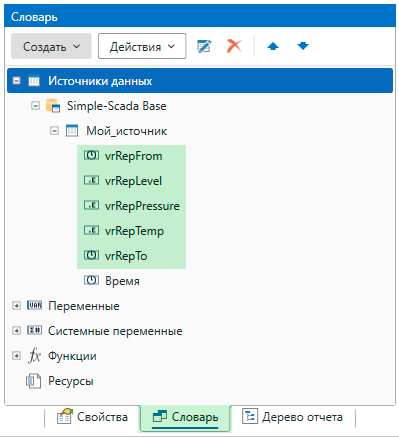
Task: Click the vrRepFrom clock icon
Action: click(x=91, y=155)
